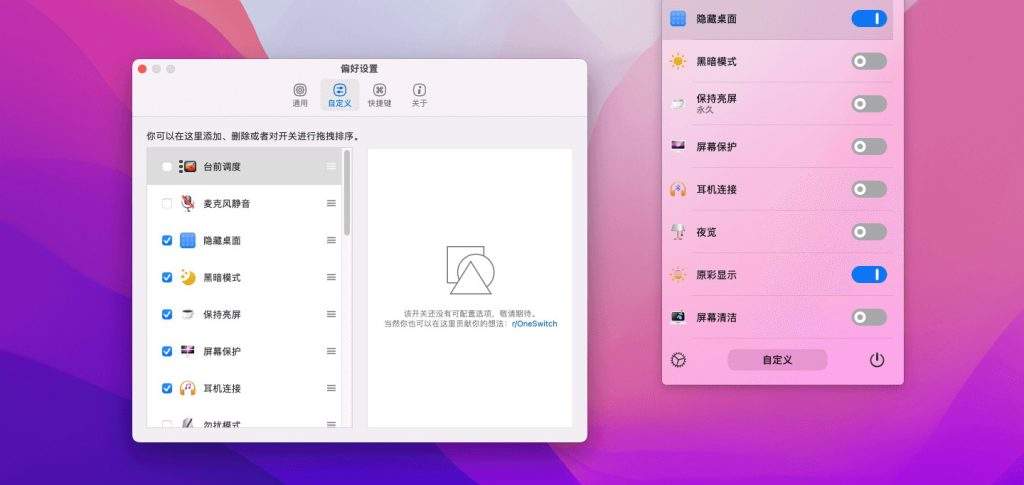Viewport: 1024px width, 485px height.
Task: Turn off the 原彩显示 switch
Action: click(x=868, y=275)
